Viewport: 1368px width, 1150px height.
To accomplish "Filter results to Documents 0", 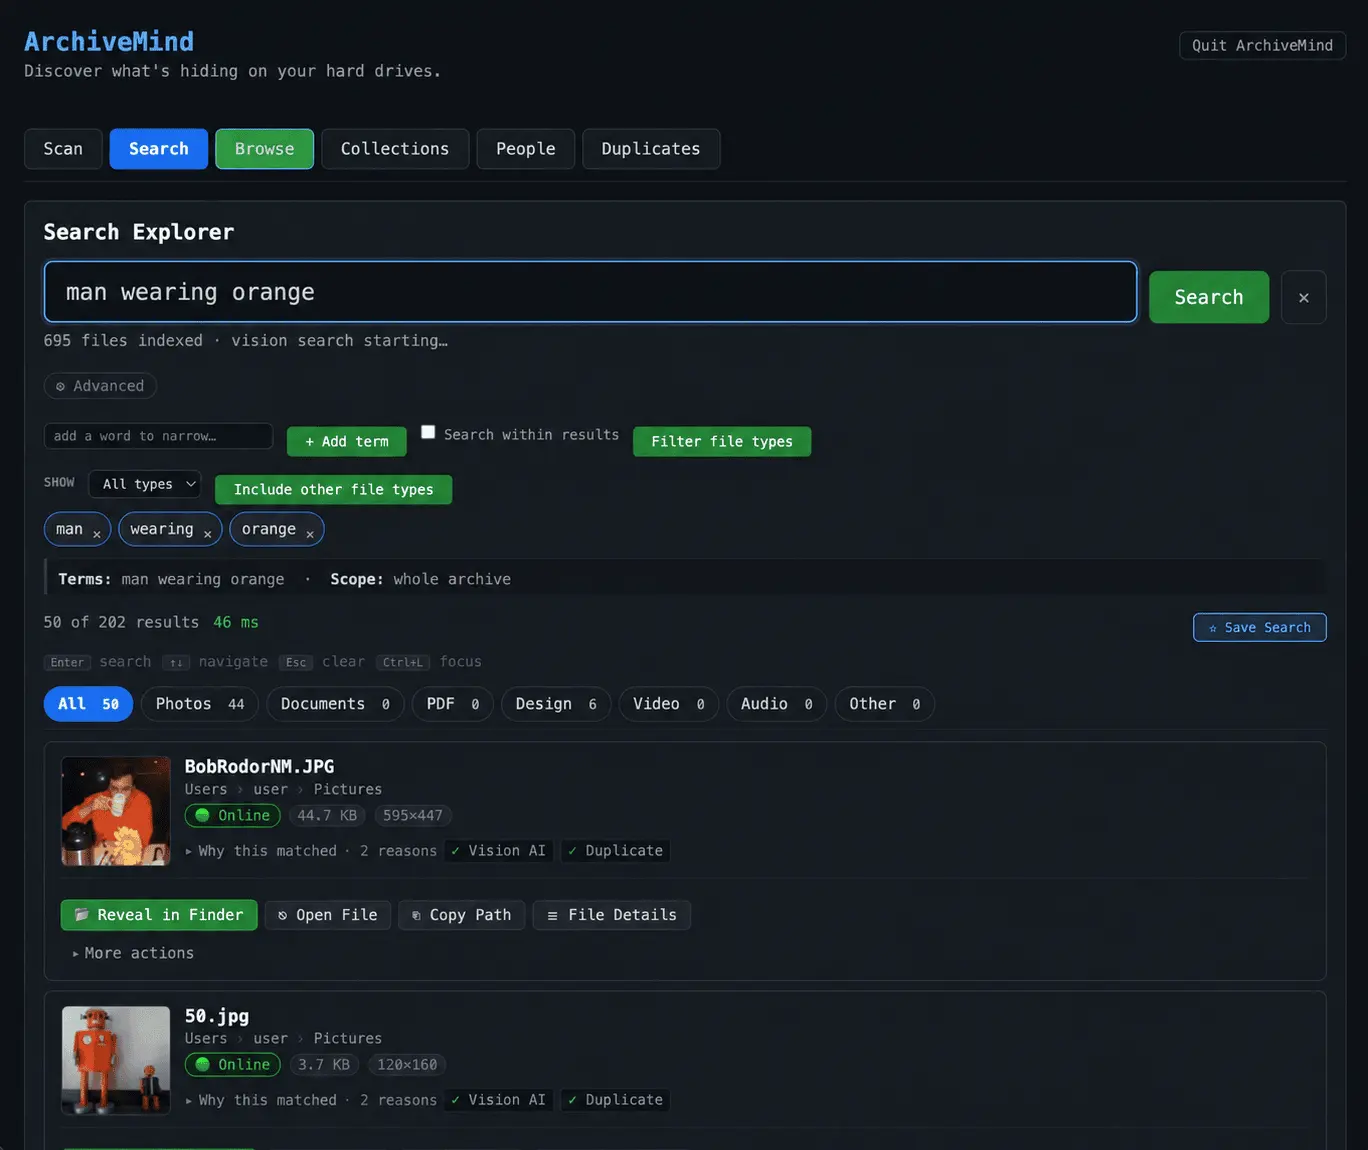I will tap(335, 704).
